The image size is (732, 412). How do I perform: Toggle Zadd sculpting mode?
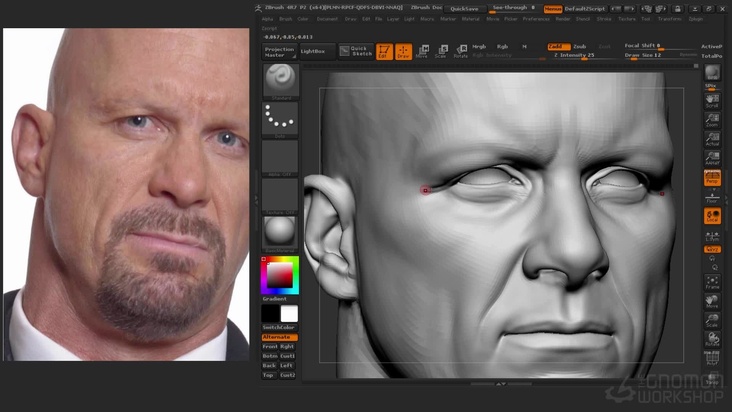[557, 46]
